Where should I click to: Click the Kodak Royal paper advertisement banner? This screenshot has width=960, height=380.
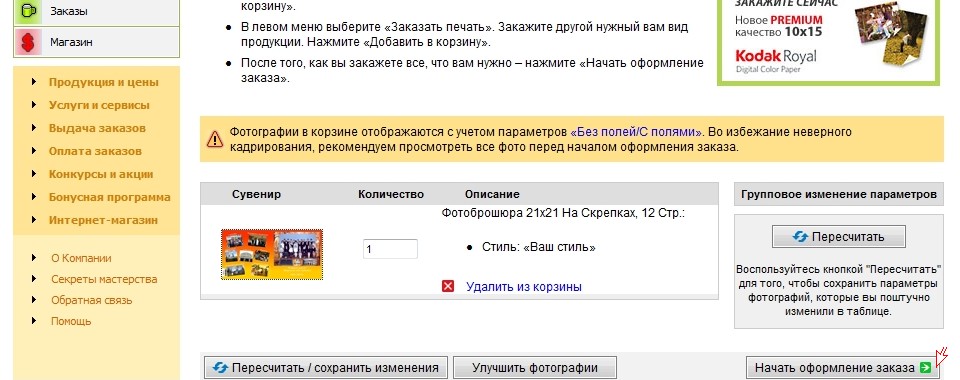click(828, 41)
